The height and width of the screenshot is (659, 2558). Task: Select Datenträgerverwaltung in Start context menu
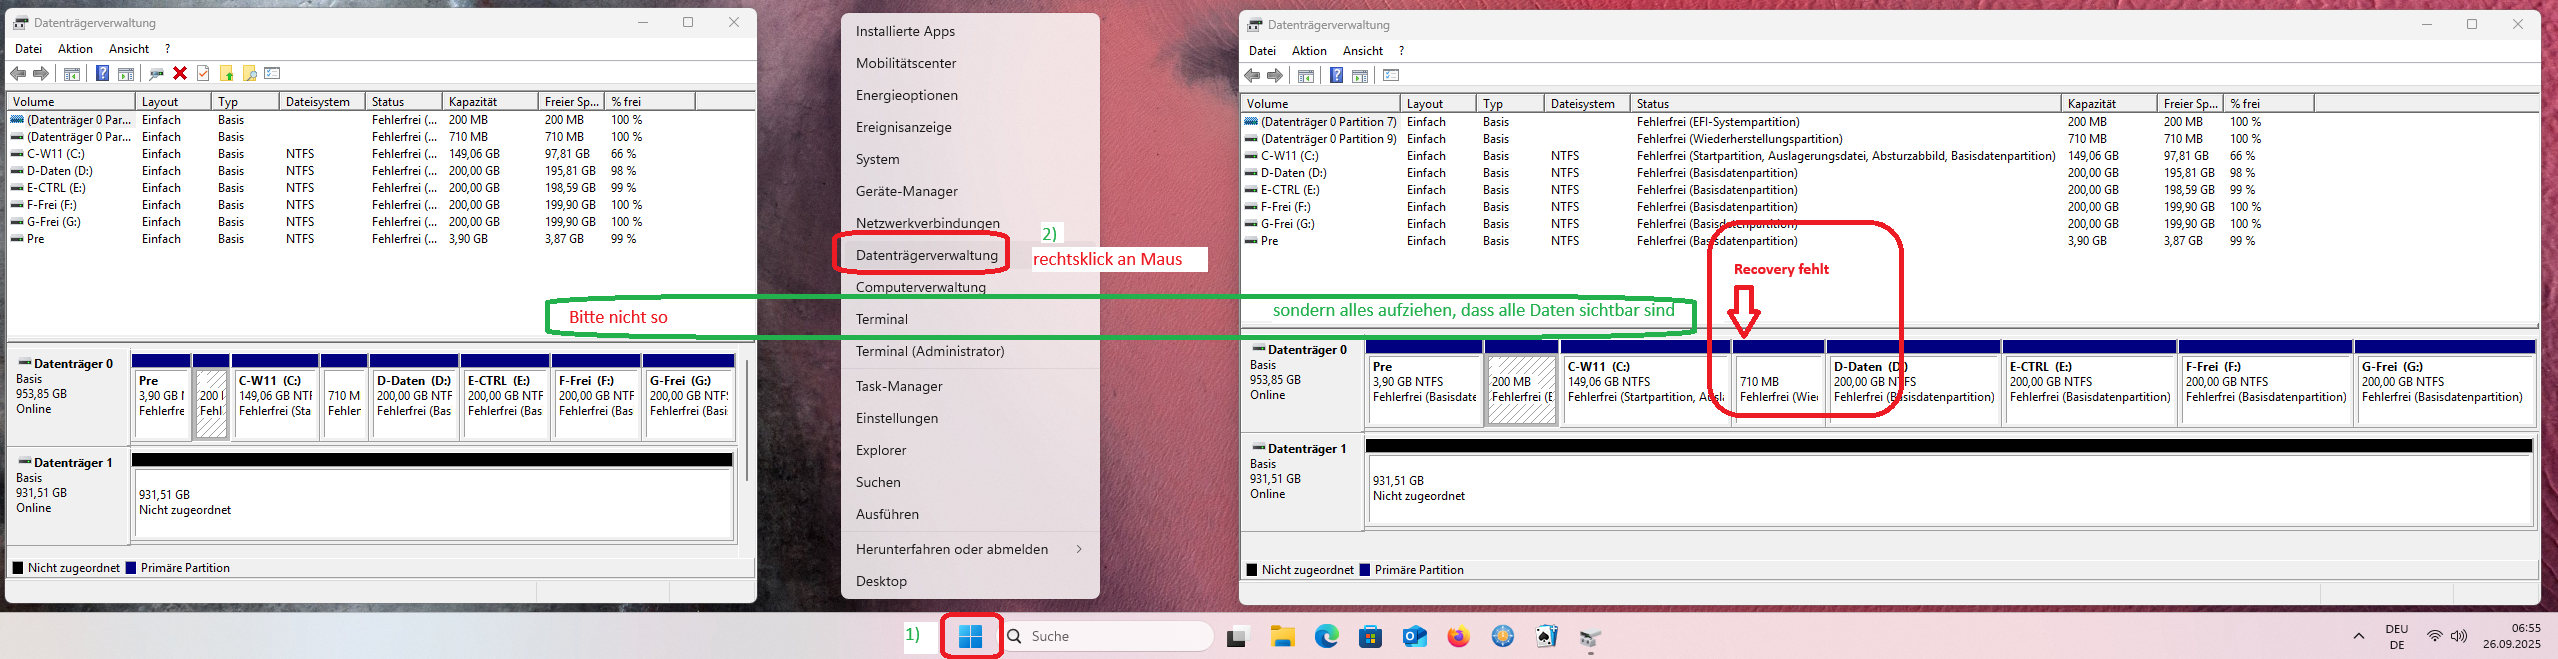927,255
